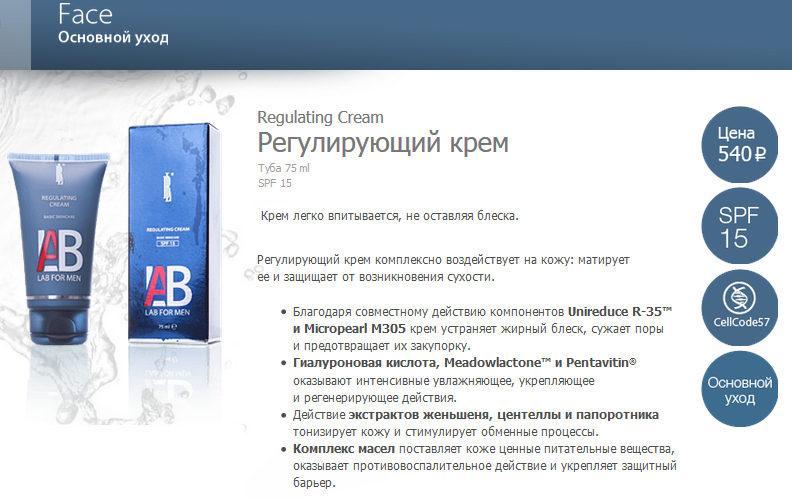This screenshot has height=498, width=792.
Task: Click экстрактов женьшеня bold phrase
Action: pyautogui.click(x=419, y=415)
